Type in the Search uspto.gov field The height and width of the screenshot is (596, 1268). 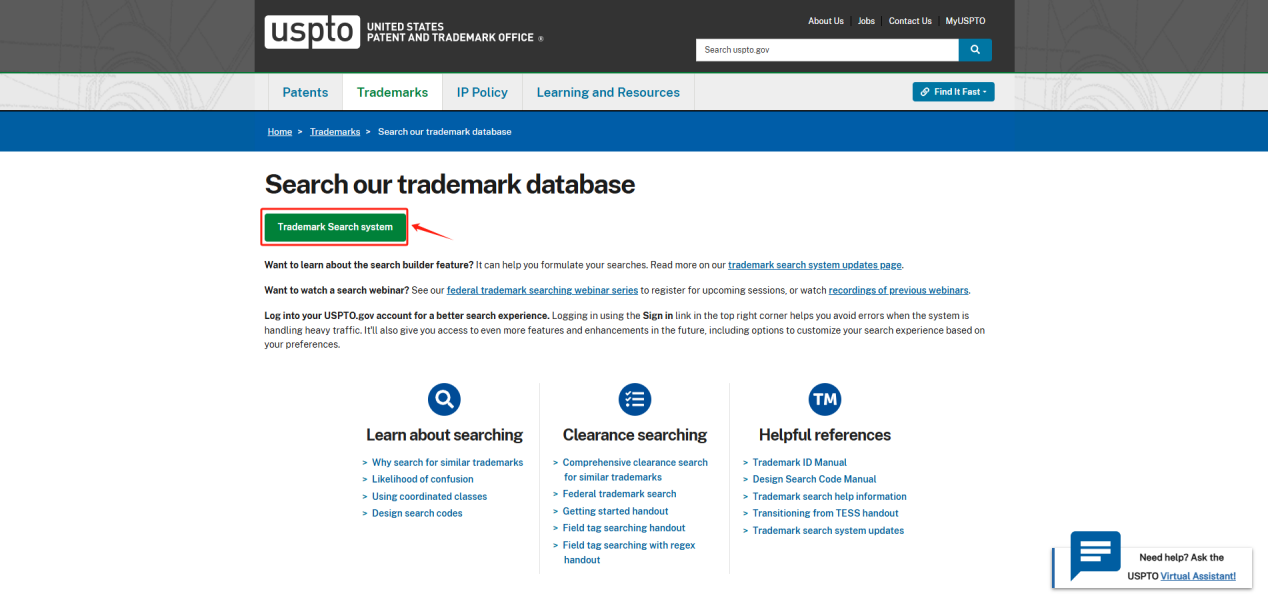coord(826,50)
